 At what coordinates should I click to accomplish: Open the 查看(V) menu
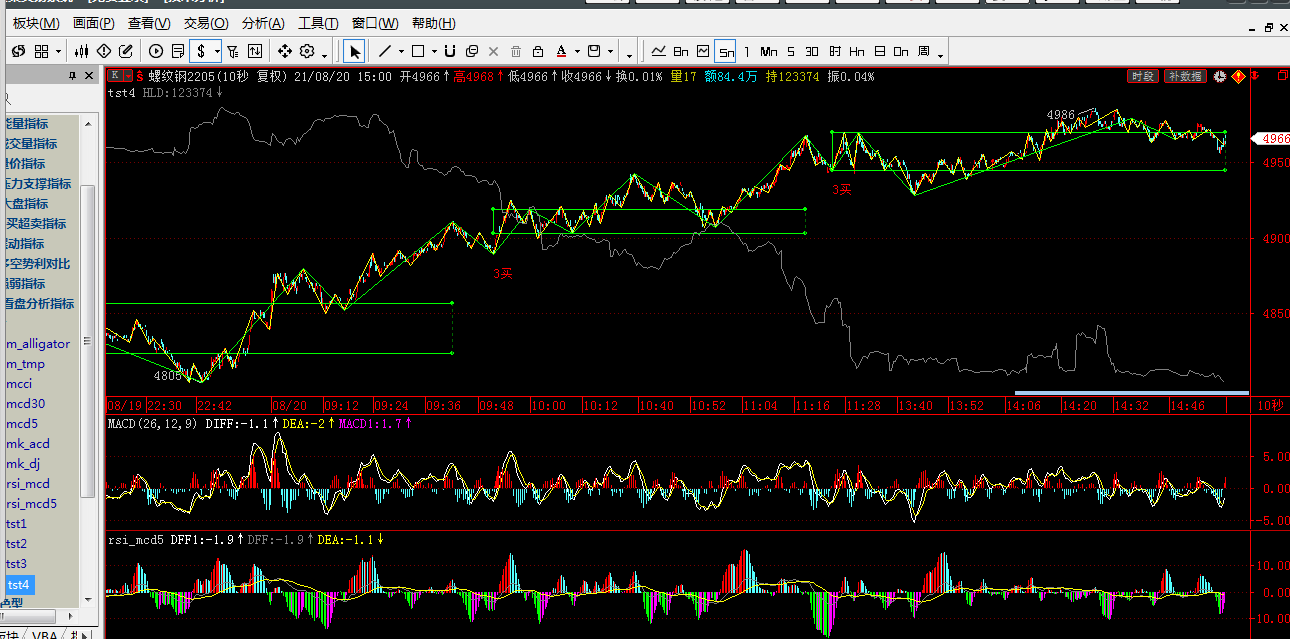[149, 23]
